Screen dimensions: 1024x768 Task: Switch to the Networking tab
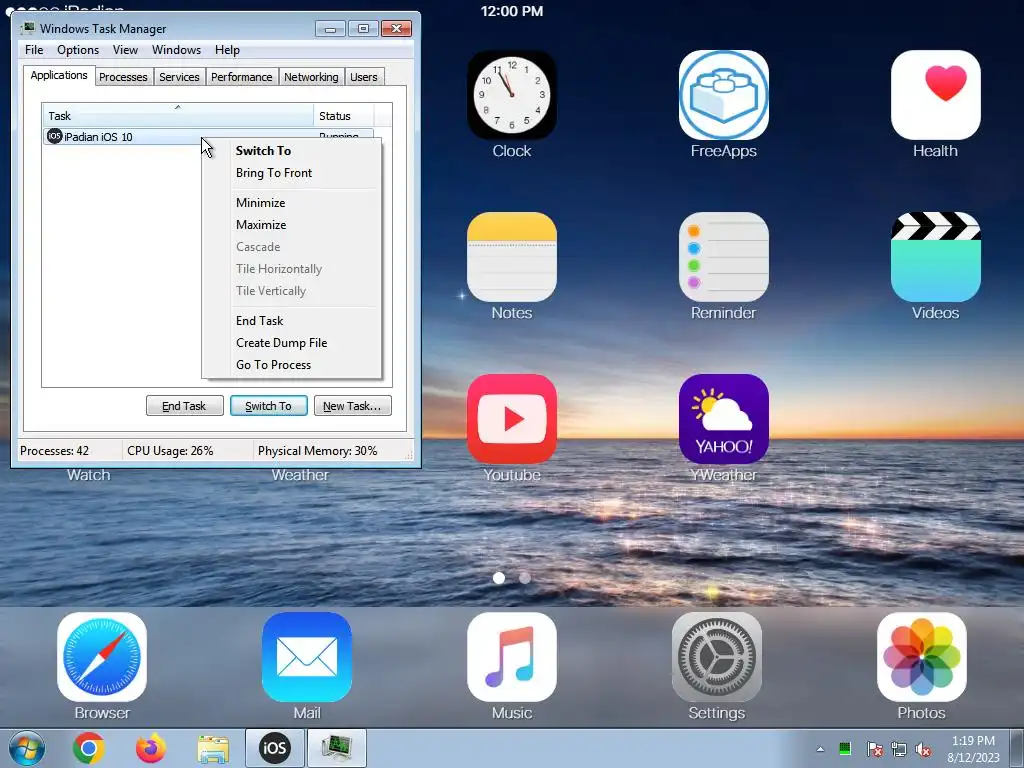(x=311, y=77)
